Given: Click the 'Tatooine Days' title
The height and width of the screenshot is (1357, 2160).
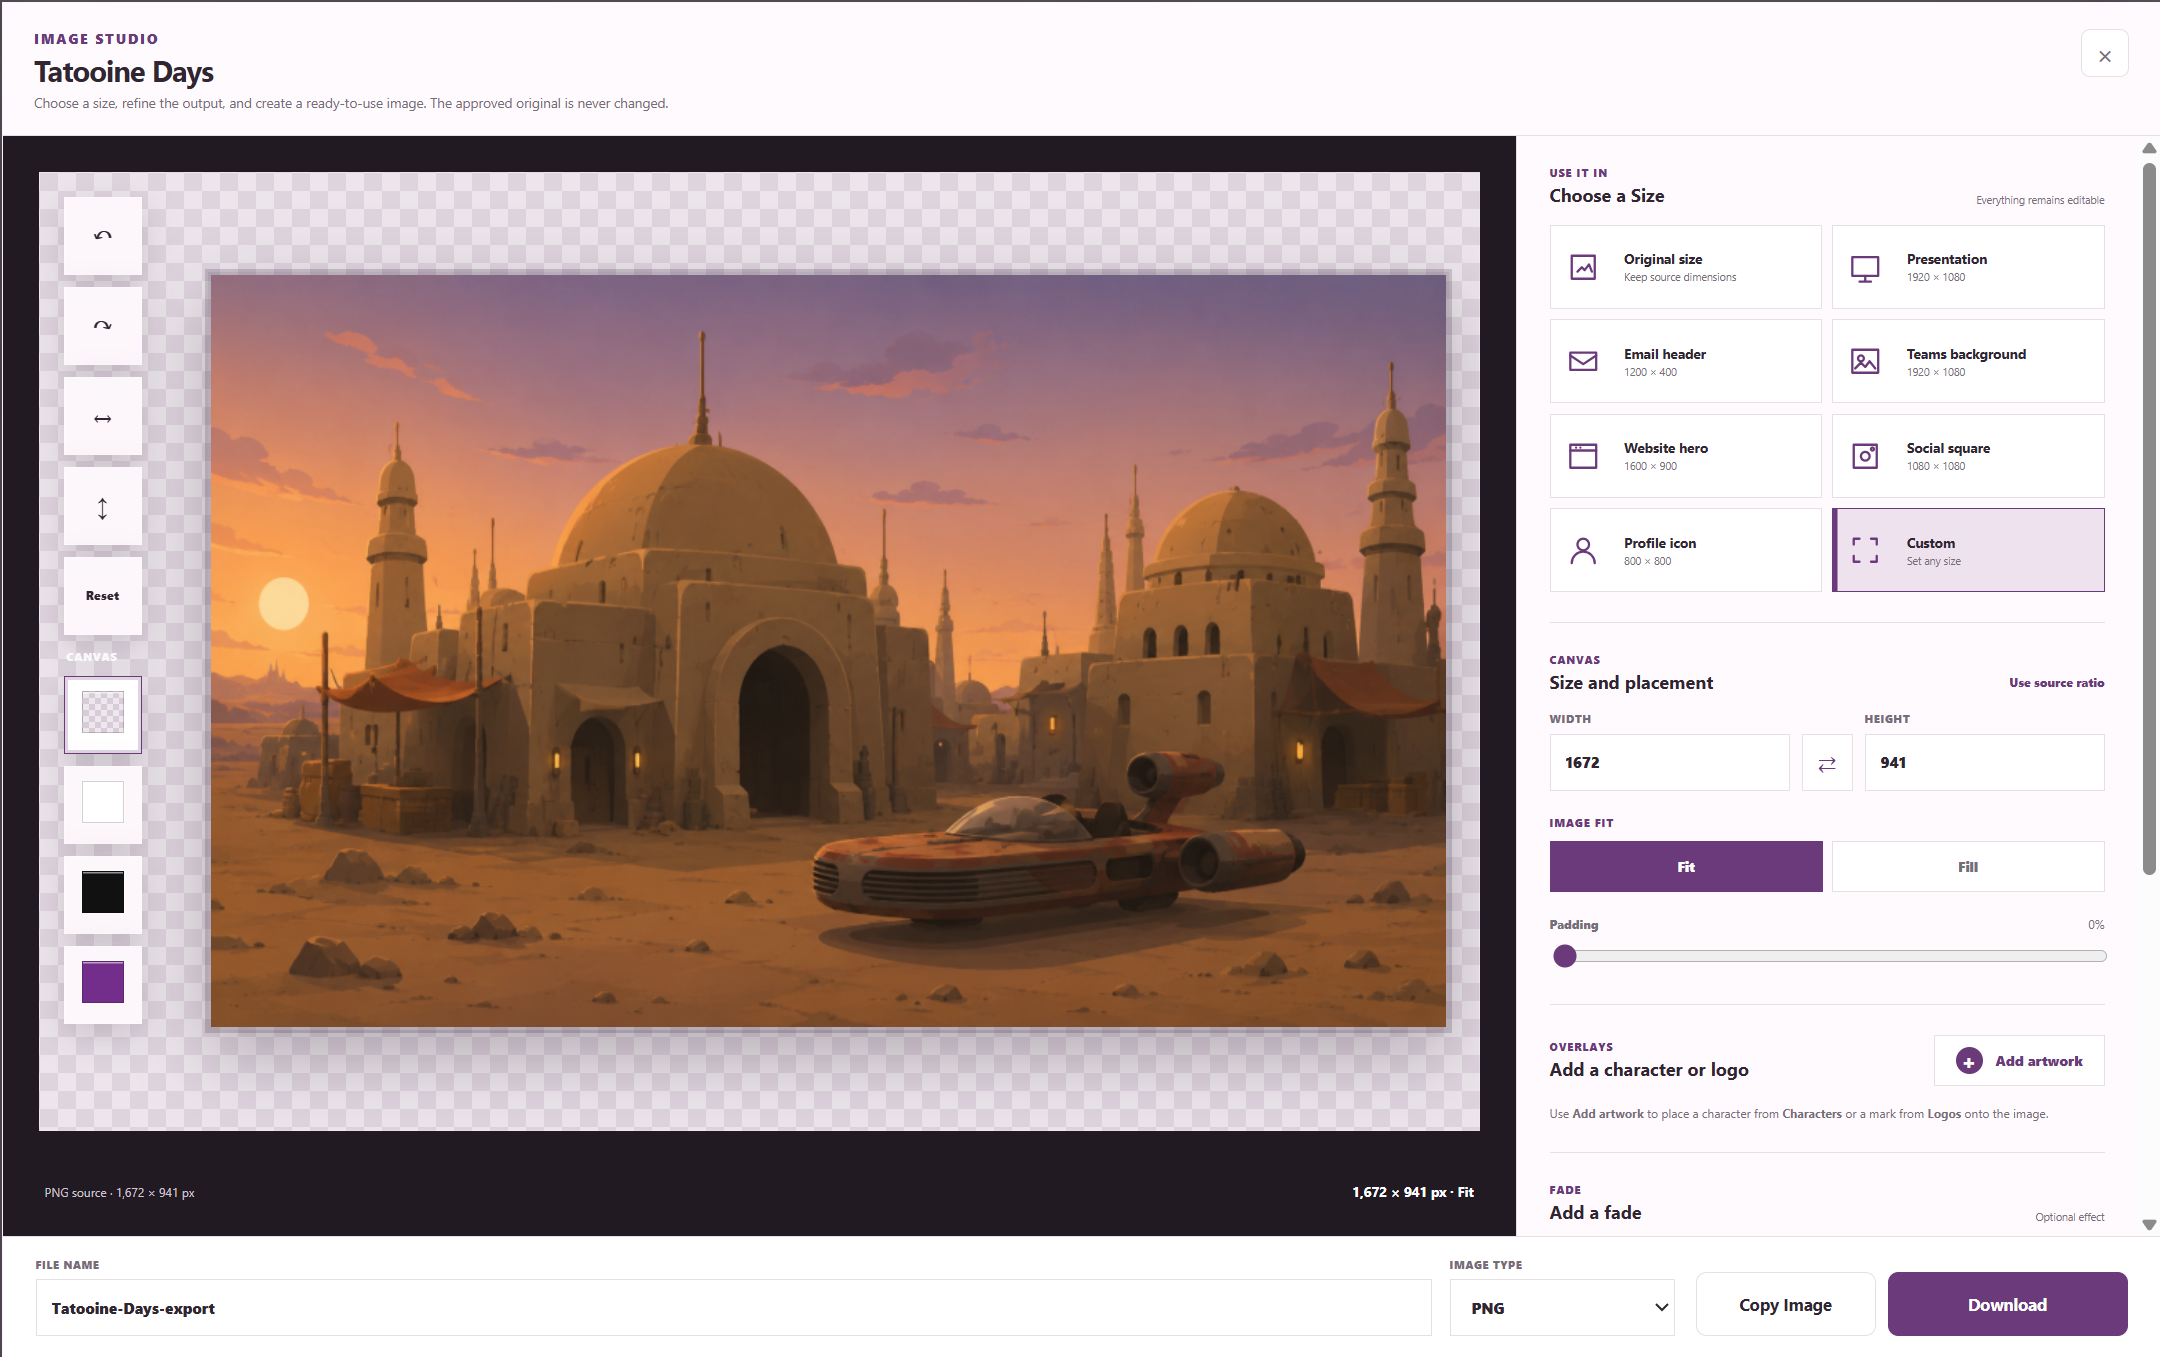Looking at the screenshot, I should [124, 72].
